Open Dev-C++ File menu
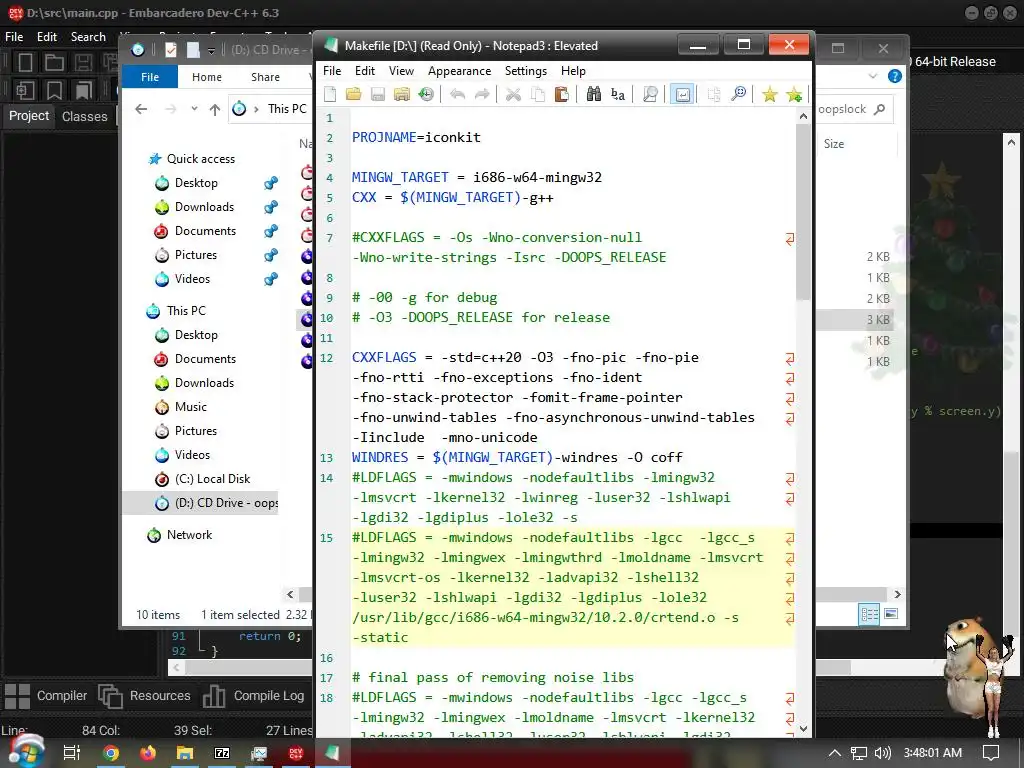 tap(14, 37)
